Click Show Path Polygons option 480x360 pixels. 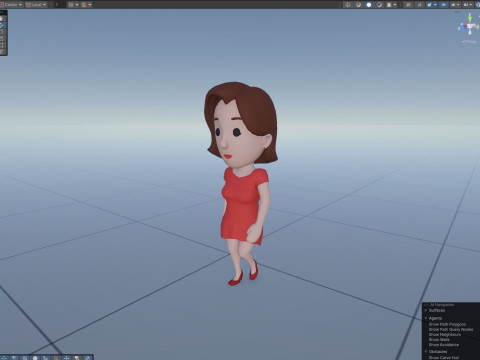pyautogui.click(x=447, y=324)
